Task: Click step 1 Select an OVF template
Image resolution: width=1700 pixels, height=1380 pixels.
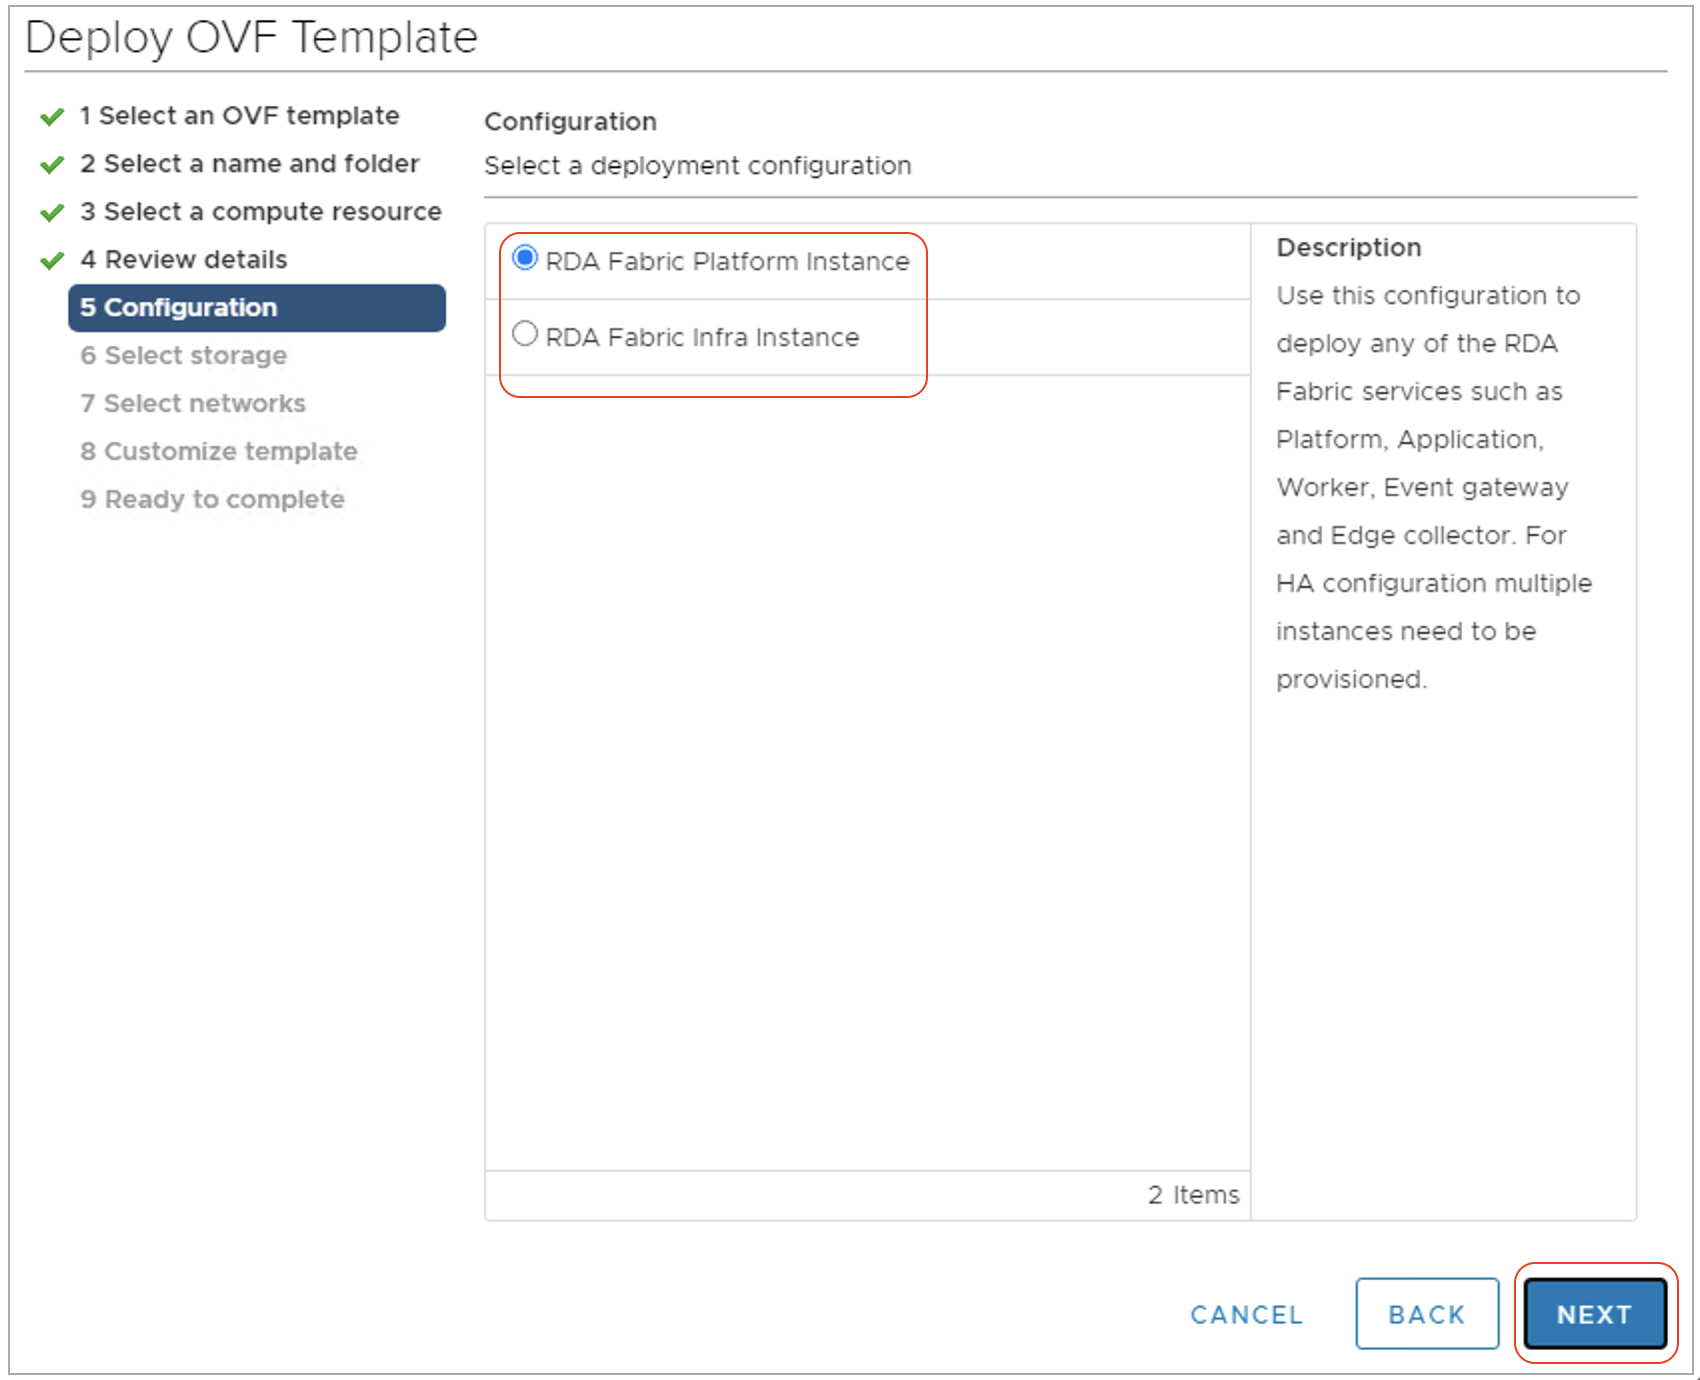Action: pos(238,116)
